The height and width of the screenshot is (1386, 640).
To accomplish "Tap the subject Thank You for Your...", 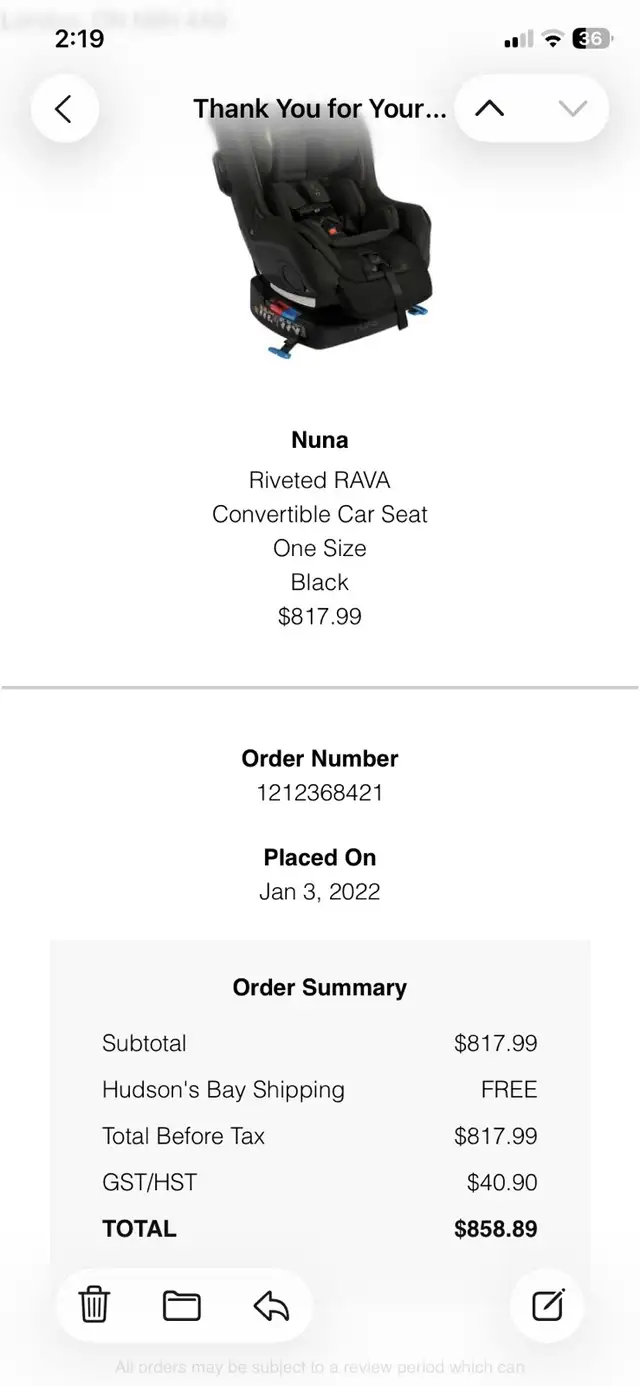I will 320,108.
